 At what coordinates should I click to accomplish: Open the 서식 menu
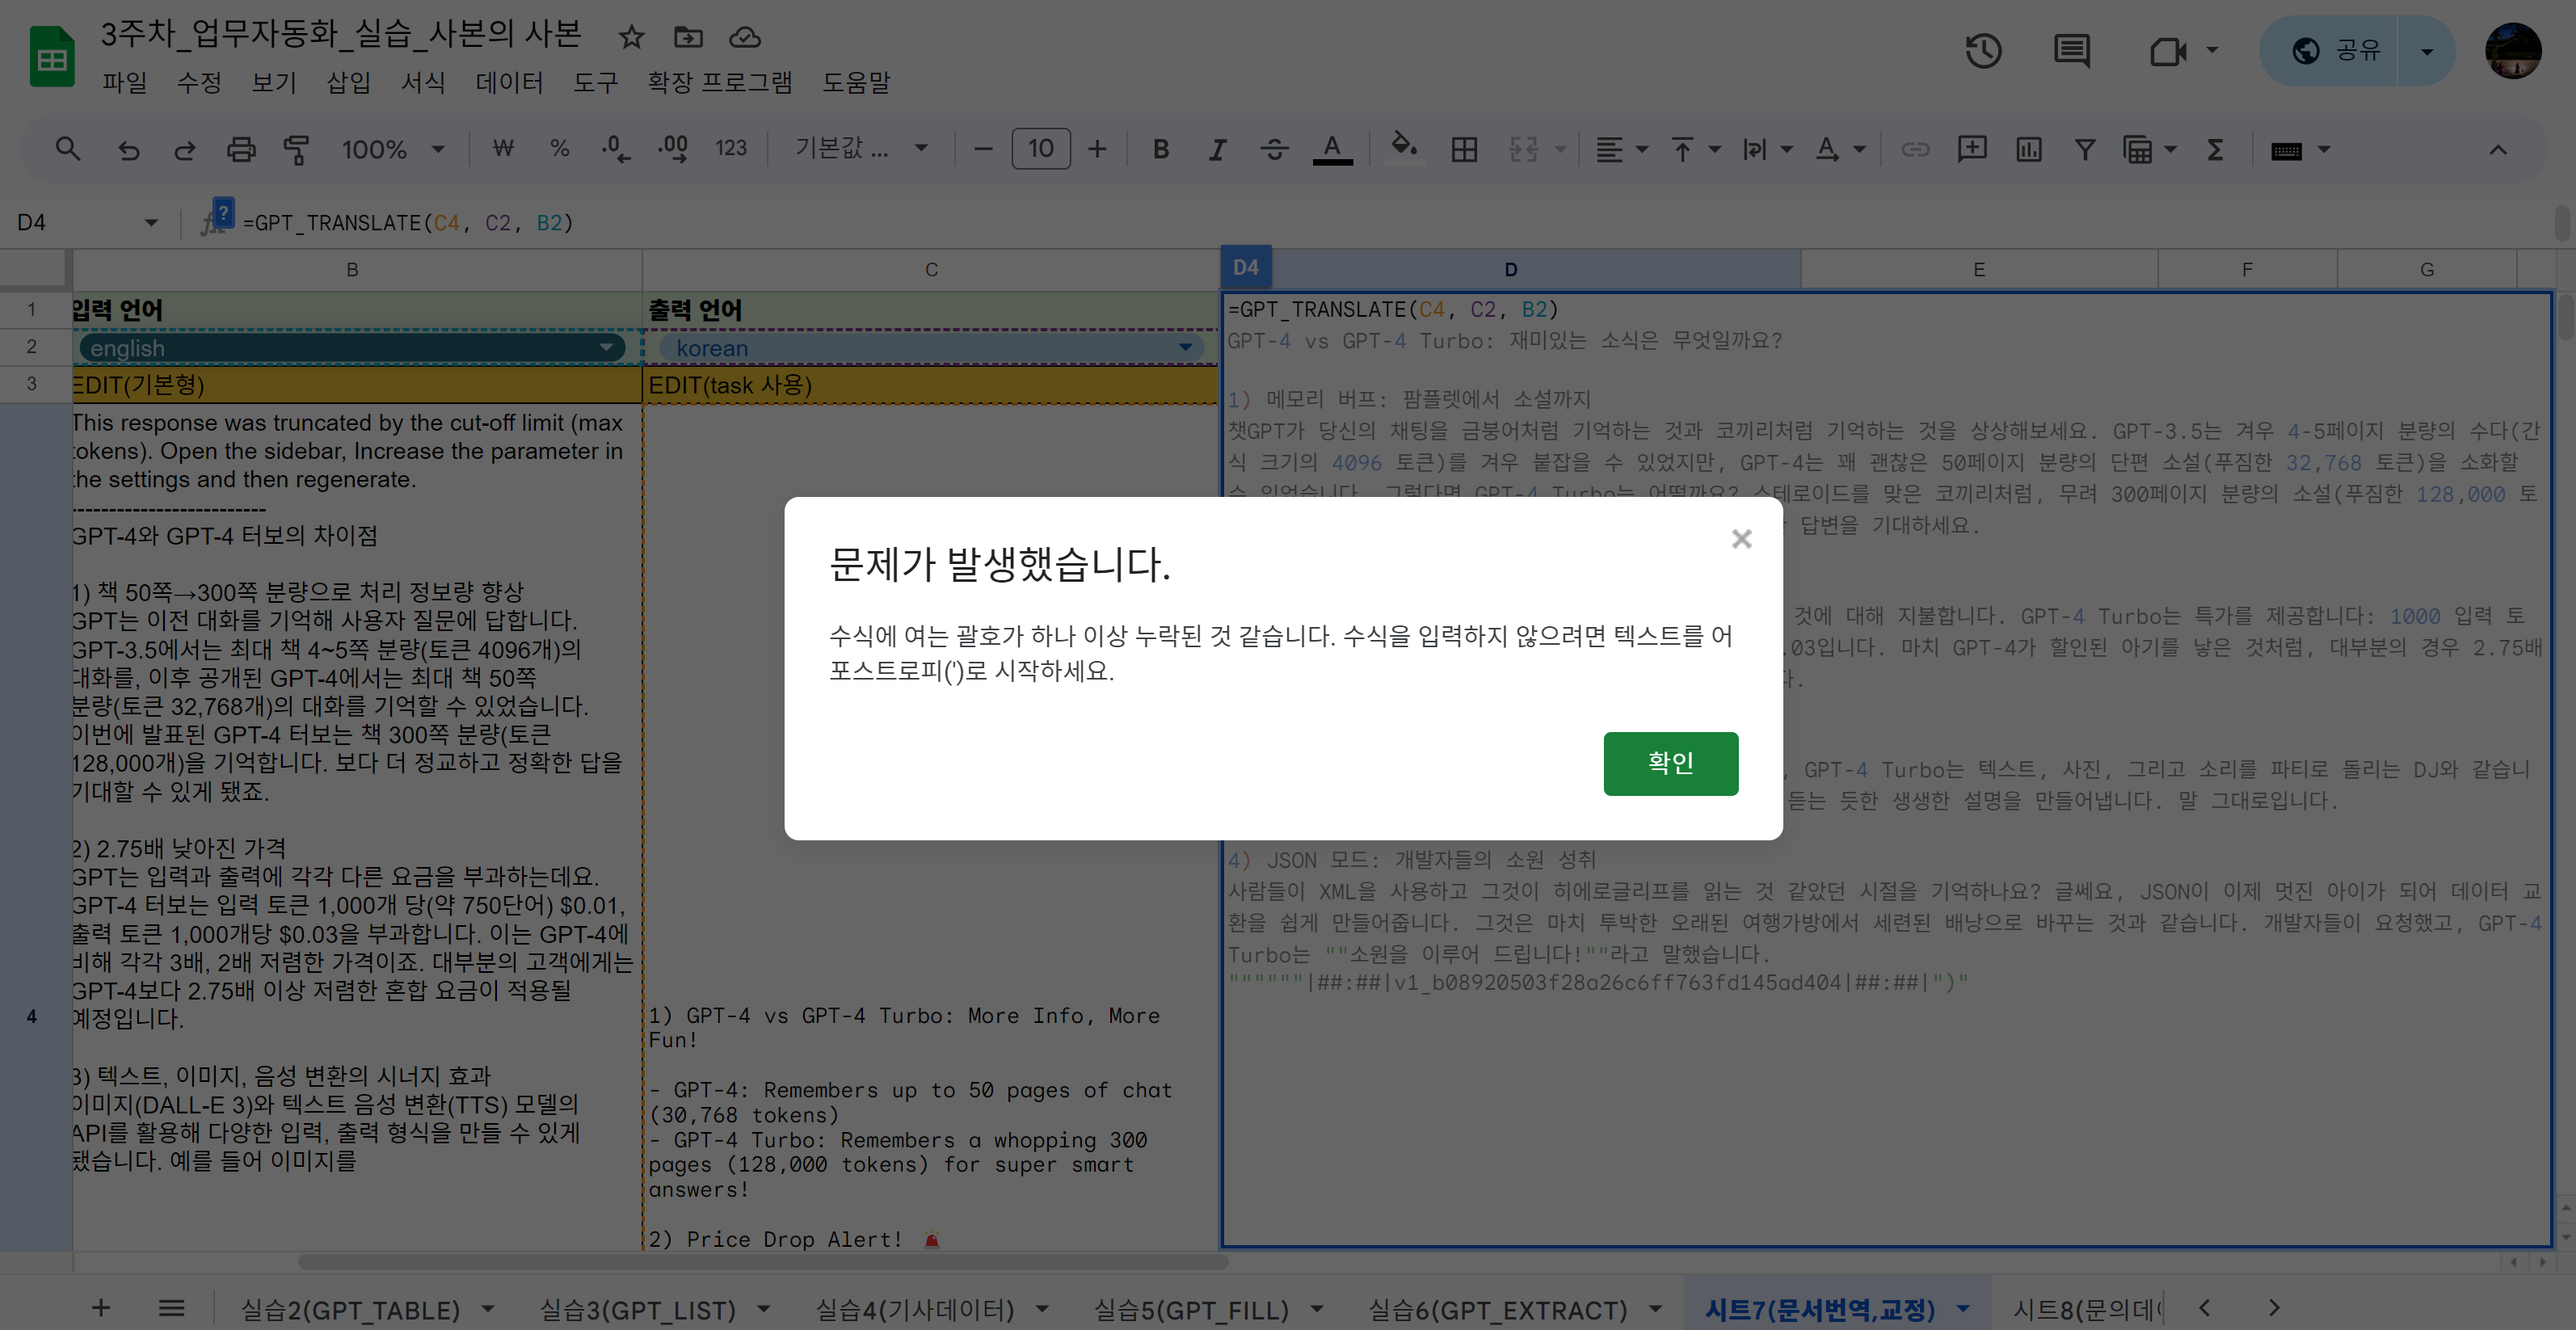click(x=423, y=83)
